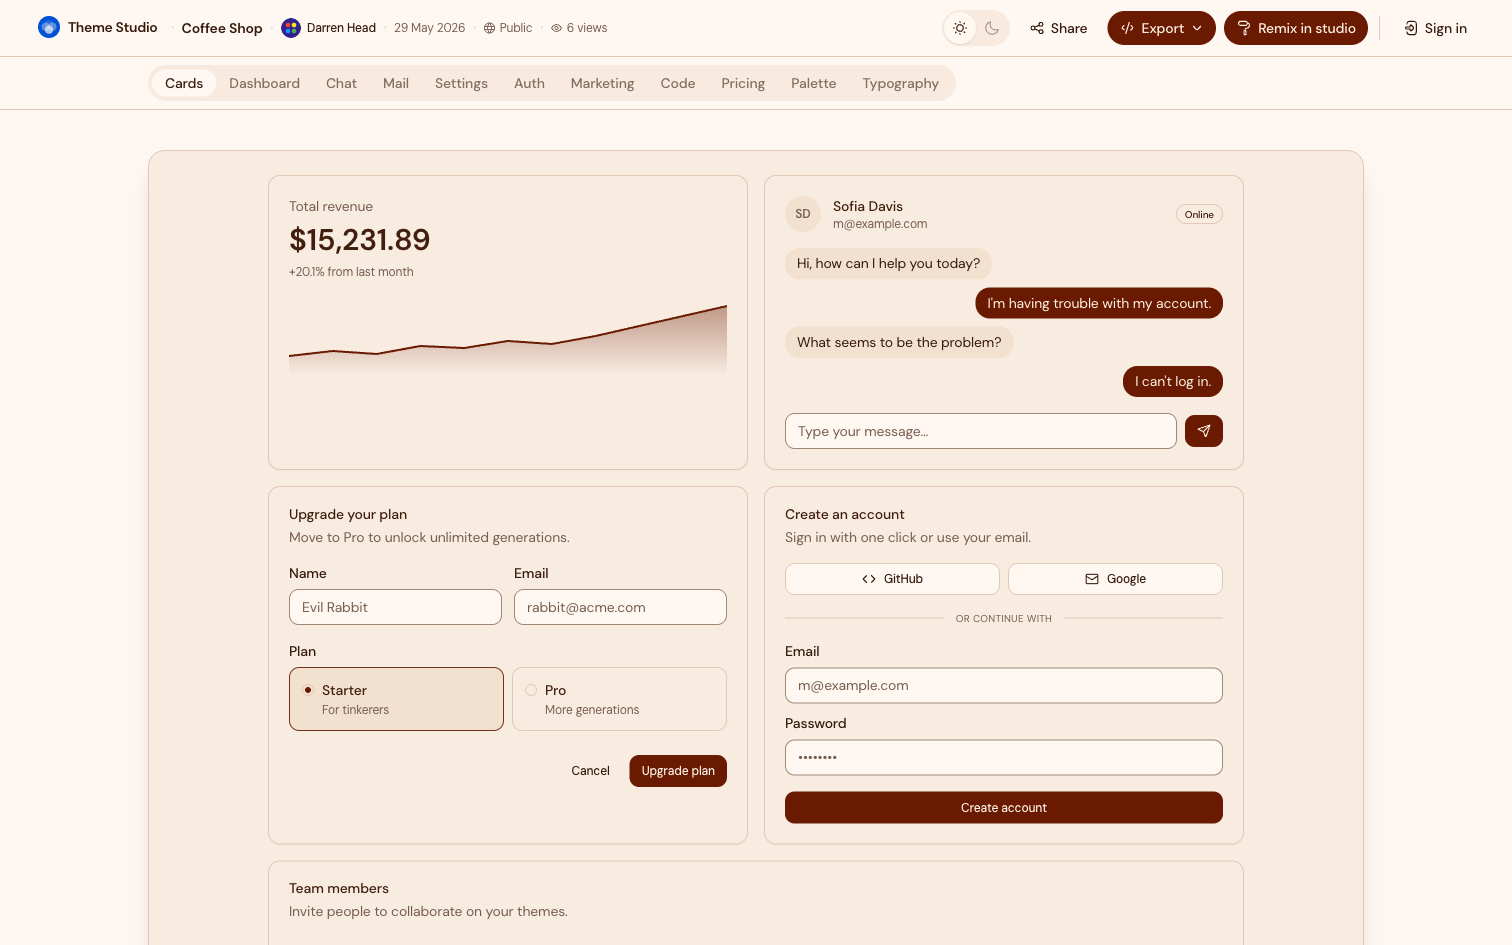The height and width of the screenshot is (945, 1512).
Task: Click the 6 views eye label
Action: [579, 28]
